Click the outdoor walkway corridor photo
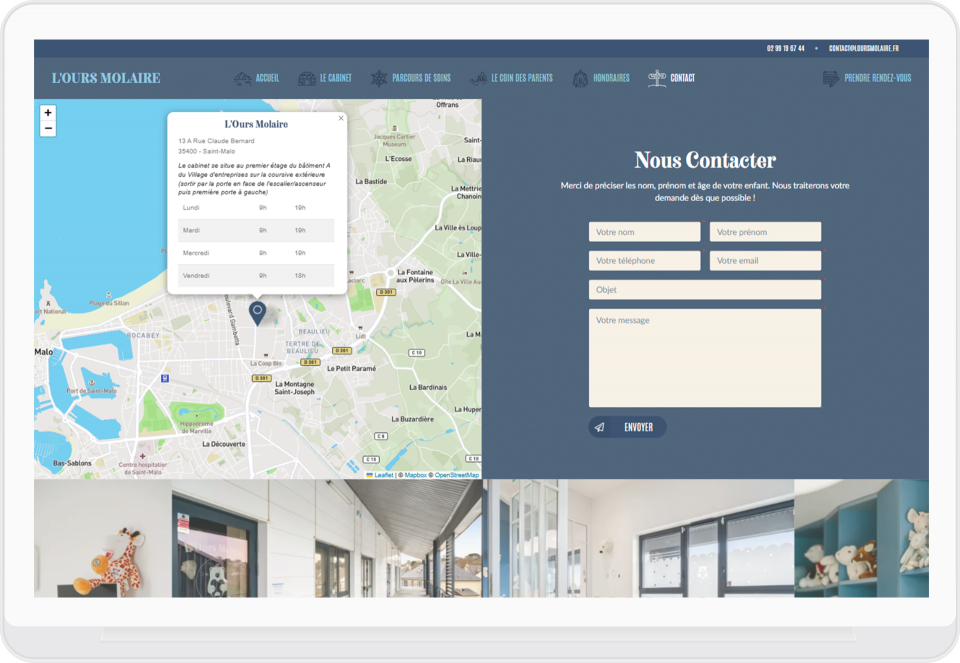The image size is (960, 663). tap(327, 538)
